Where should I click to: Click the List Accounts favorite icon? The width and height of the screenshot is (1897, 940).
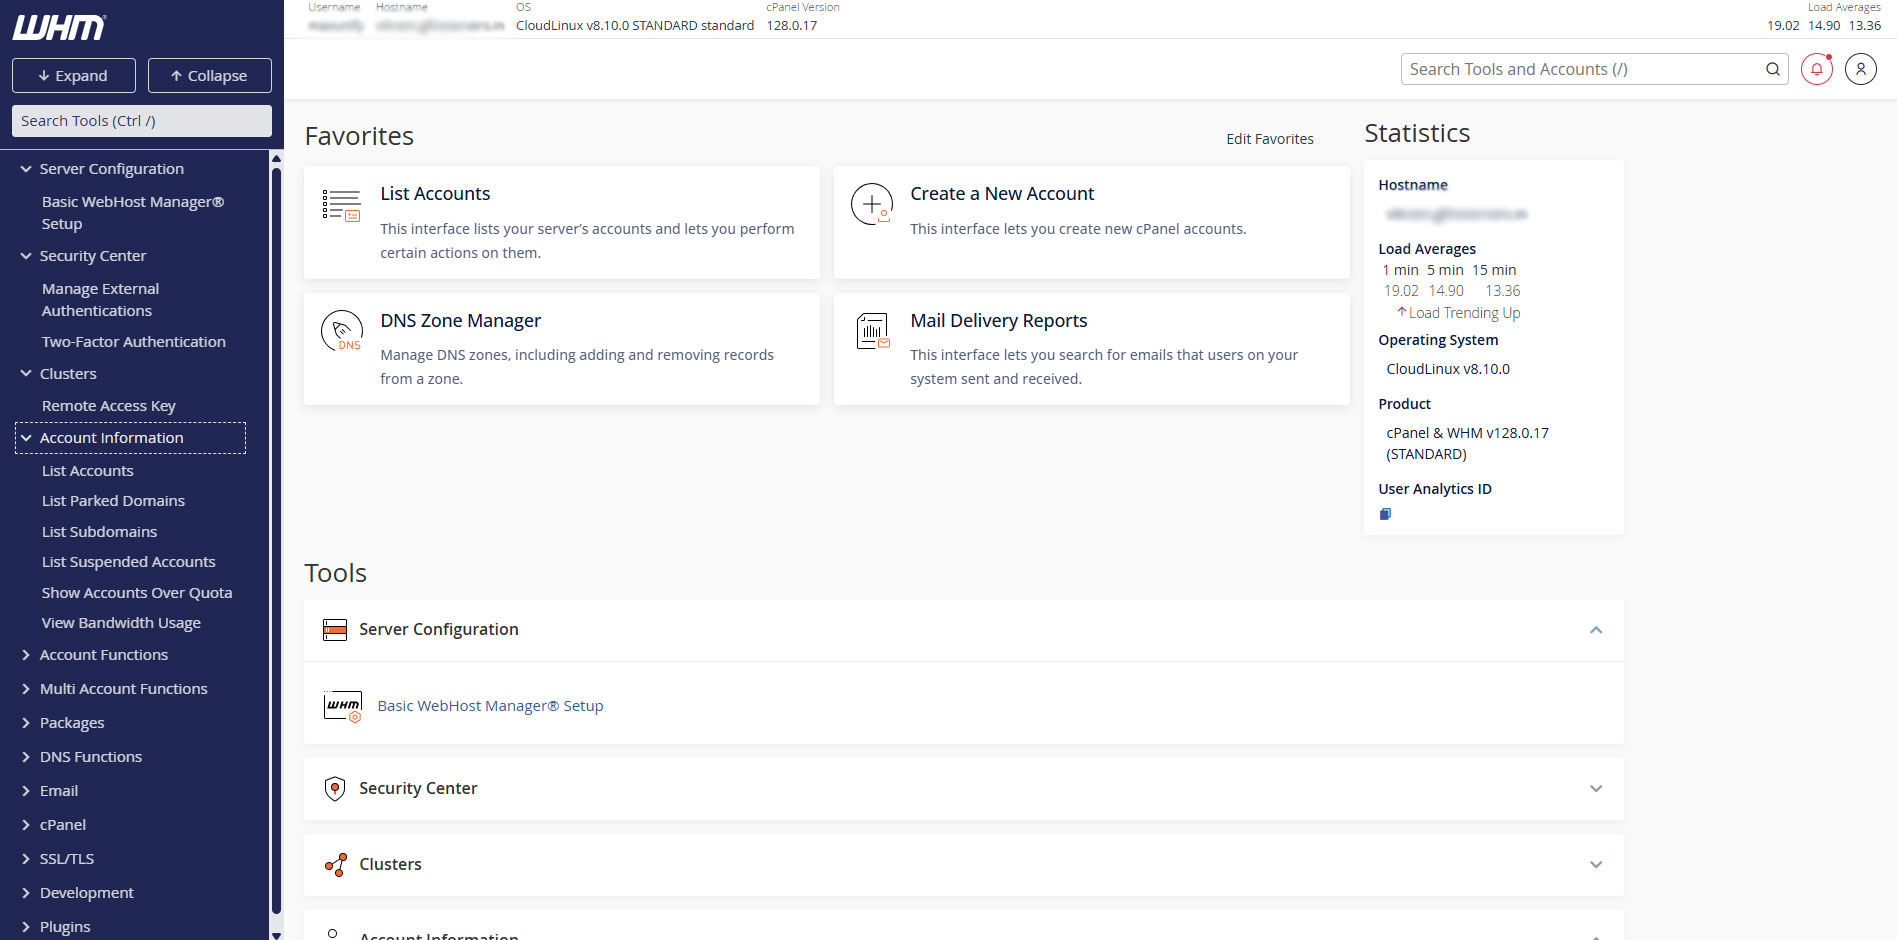(341, 205)
